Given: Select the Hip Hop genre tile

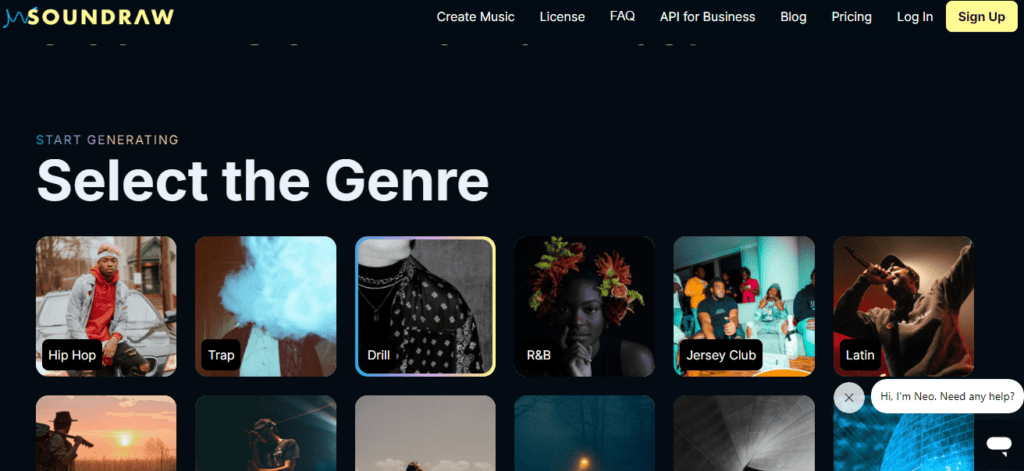Looking at the screenshot, I should click(106, 306).
